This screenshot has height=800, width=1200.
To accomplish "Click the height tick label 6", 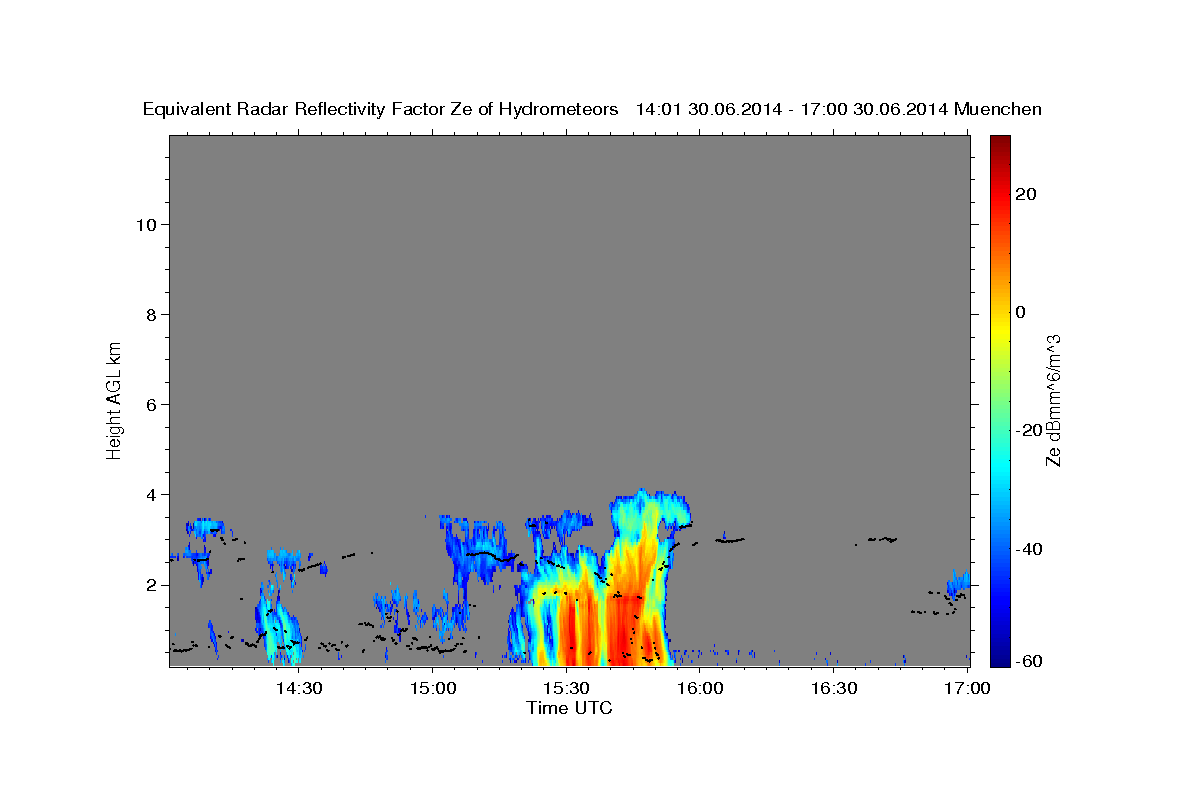I will (x=151, y=404).
